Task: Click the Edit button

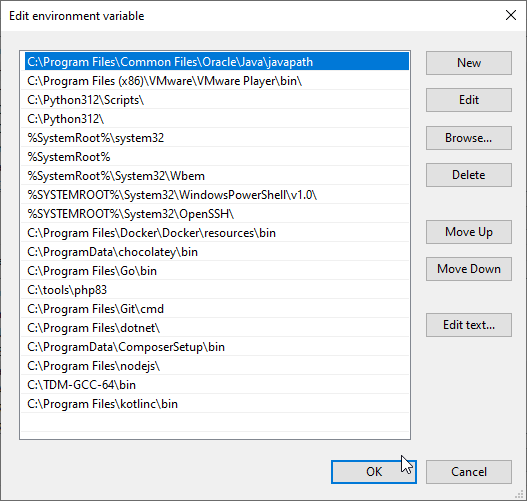Action: [x=469, y=100]
